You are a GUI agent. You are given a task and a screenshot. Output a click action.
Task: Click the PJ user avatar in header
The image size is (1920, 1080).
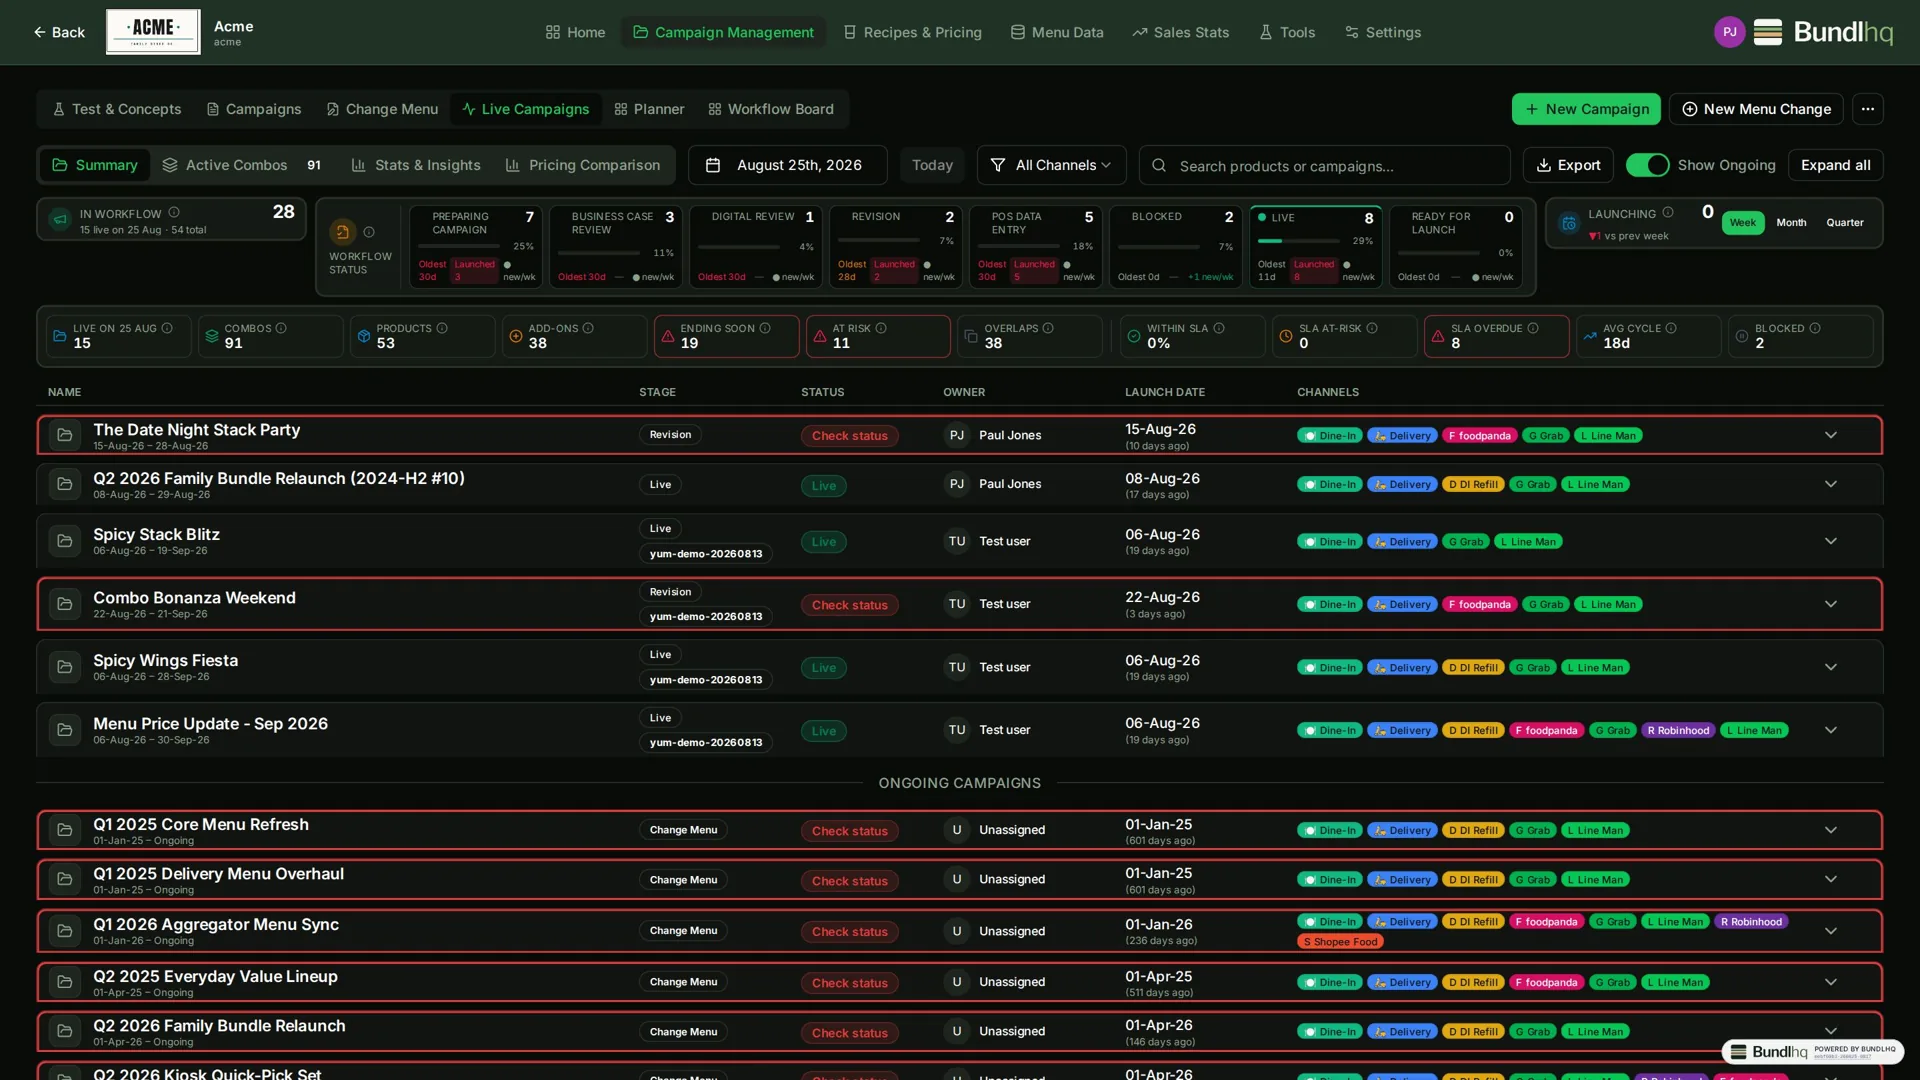coord(1729,32)
